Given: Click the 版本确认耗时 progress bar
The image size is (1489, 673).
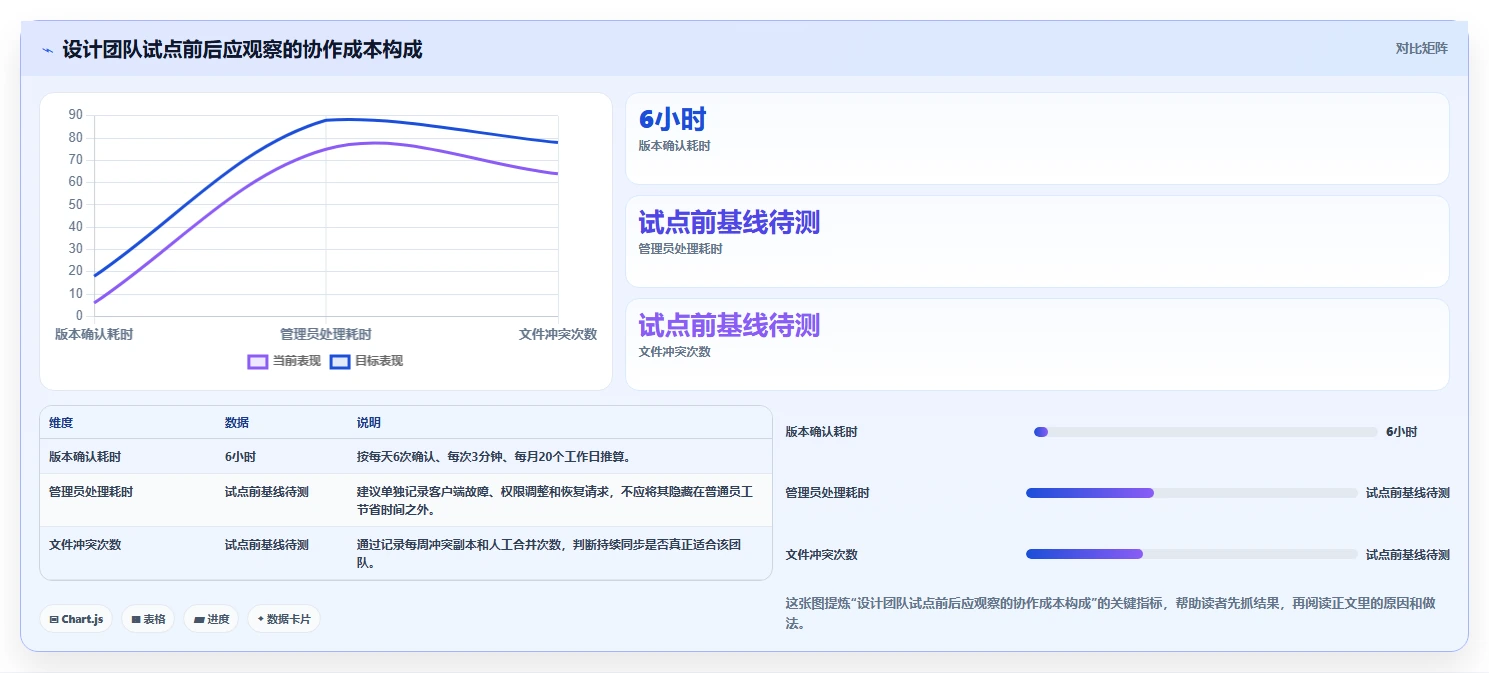Looking at the screenshot, I should [x=1206, y=432].
